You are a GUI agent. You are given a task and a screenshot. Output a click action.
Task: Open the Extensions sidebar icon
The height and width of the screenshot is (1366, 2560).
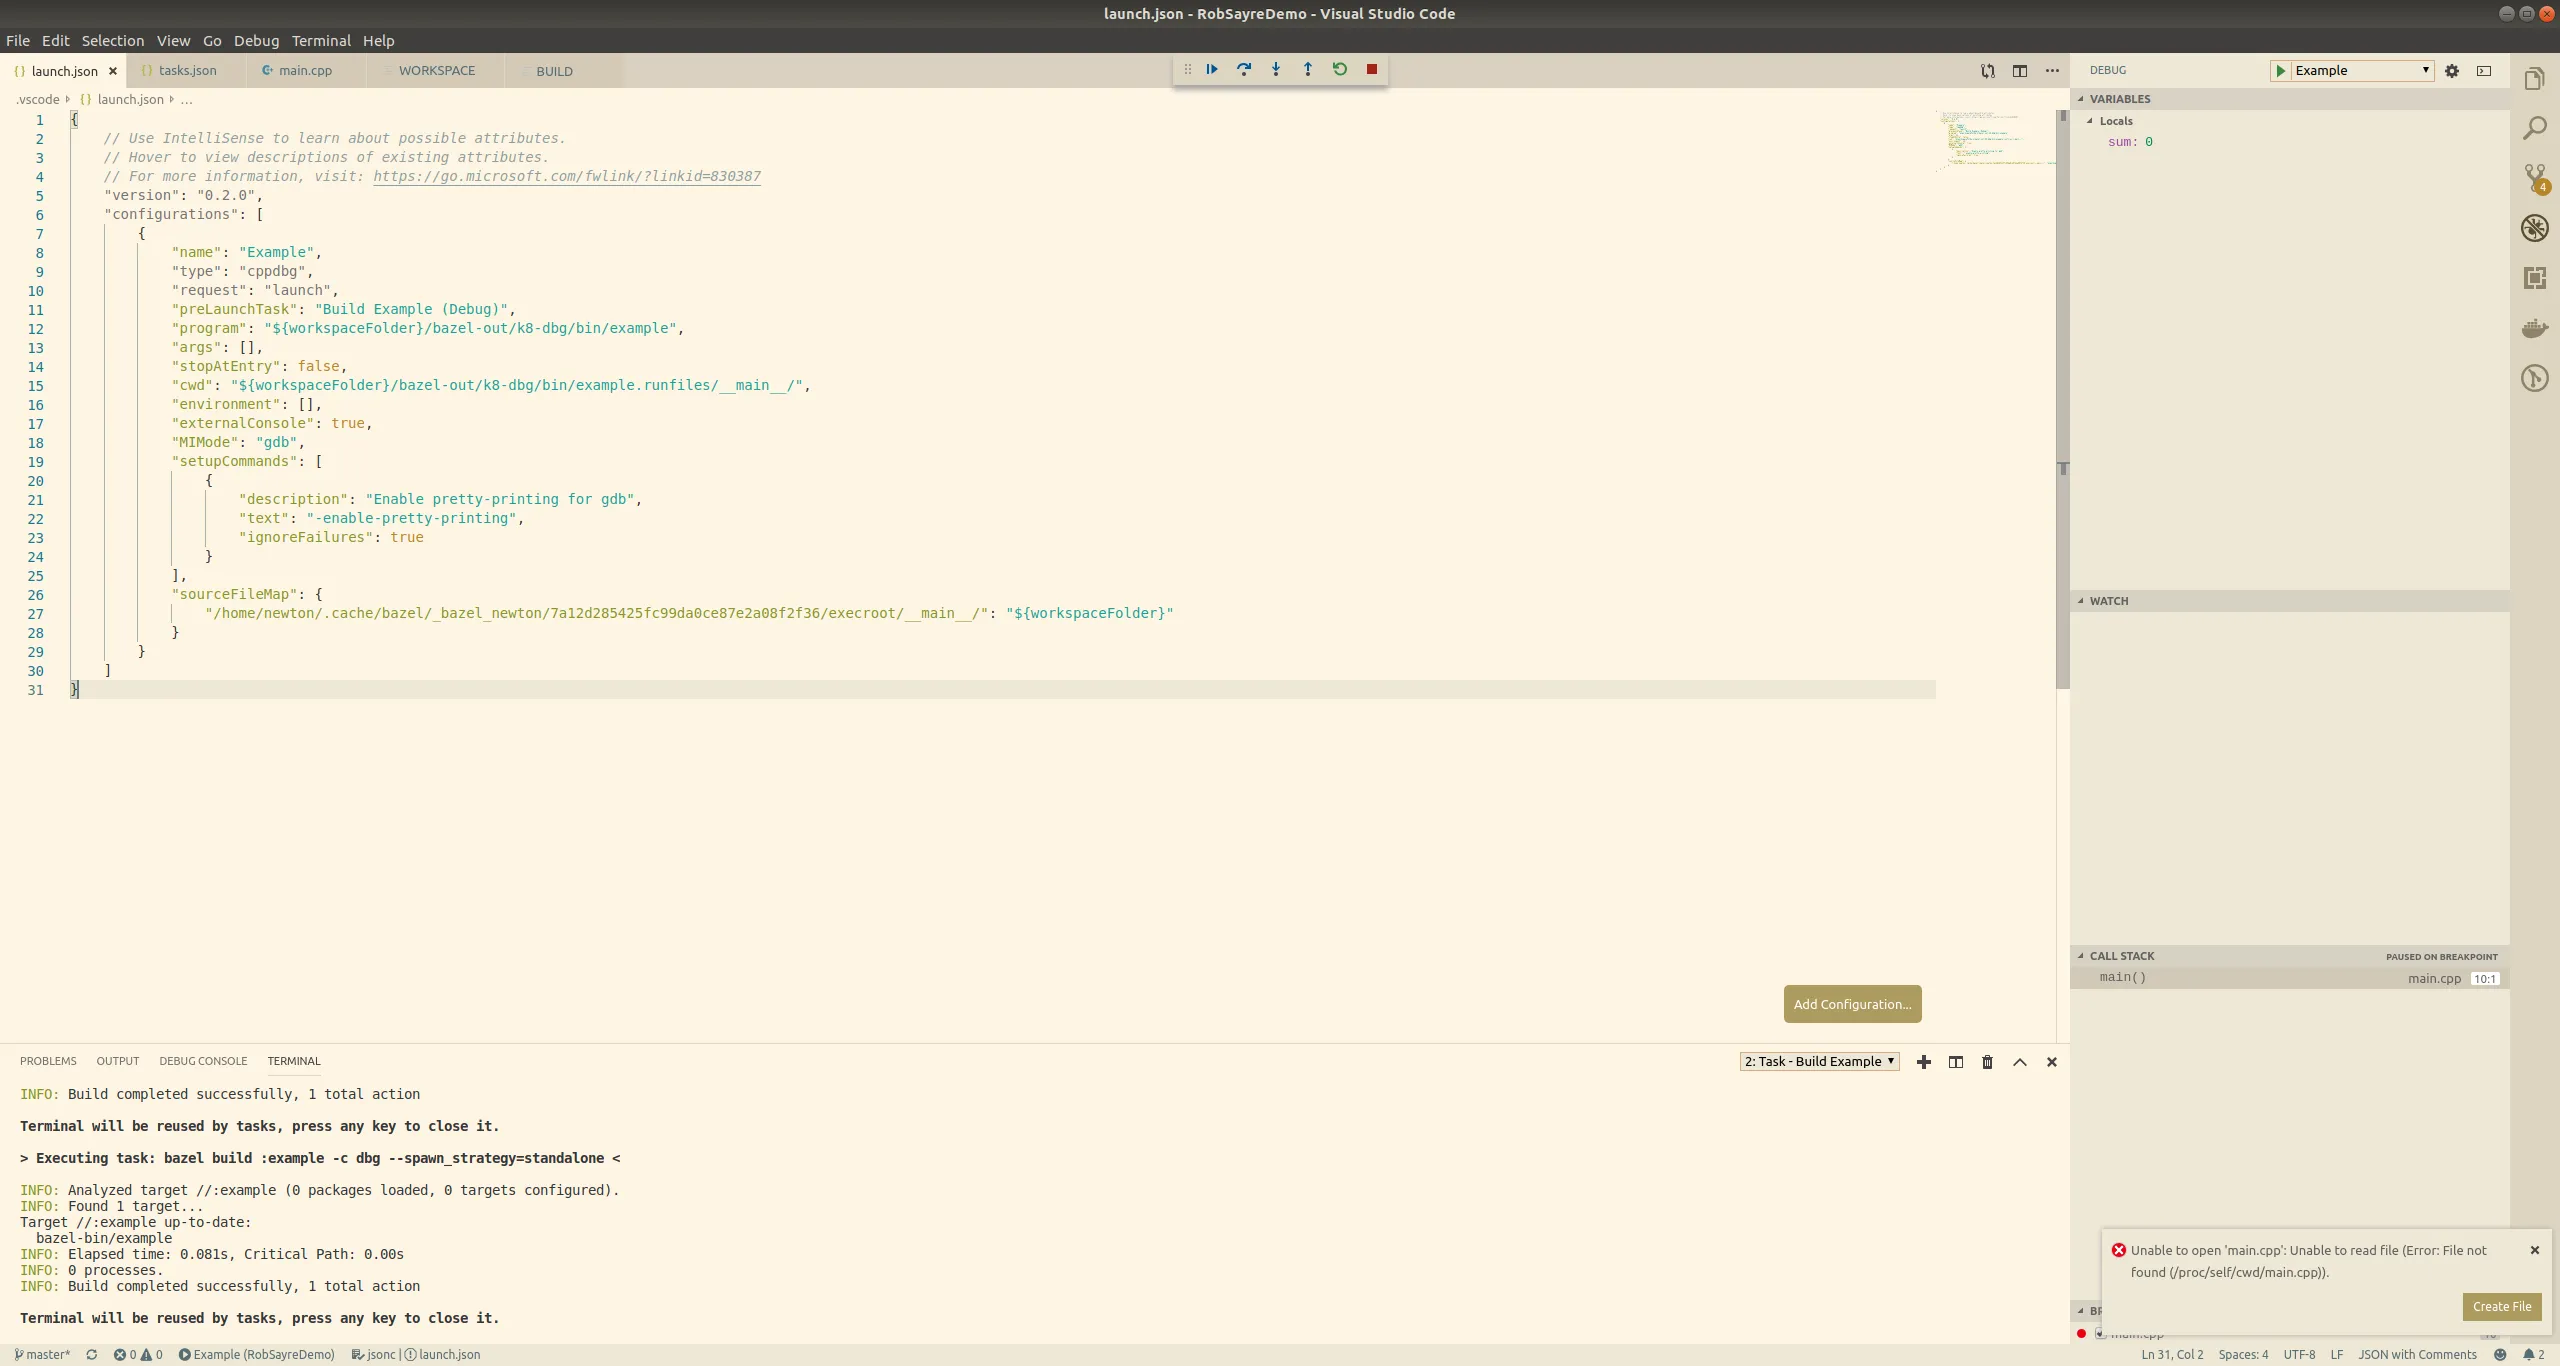coord(2535,278)
